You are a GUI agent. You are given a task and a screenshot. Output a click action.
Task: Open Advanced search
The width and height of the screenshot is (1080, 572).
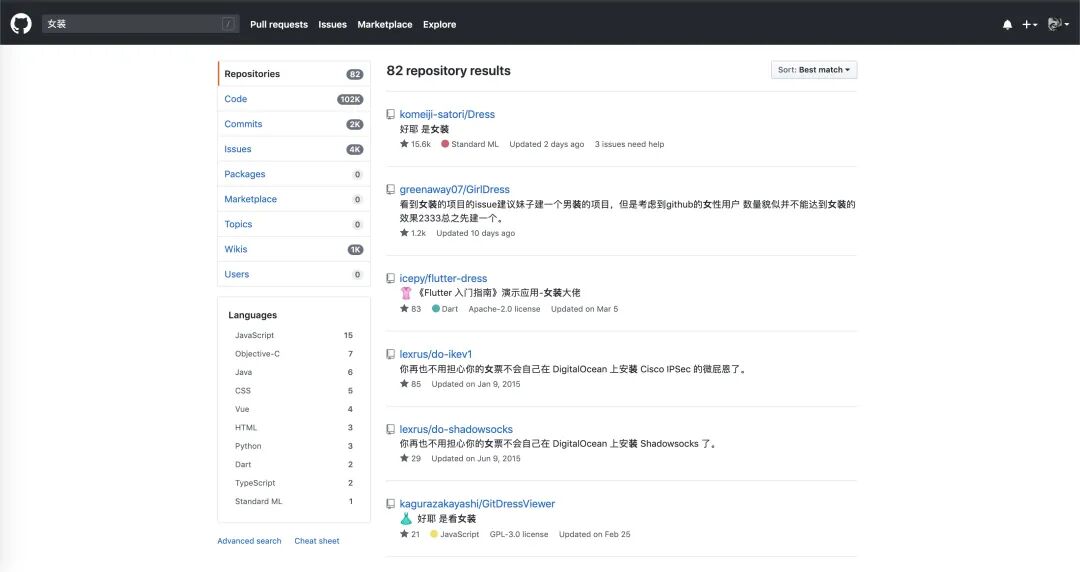[249, 541]
